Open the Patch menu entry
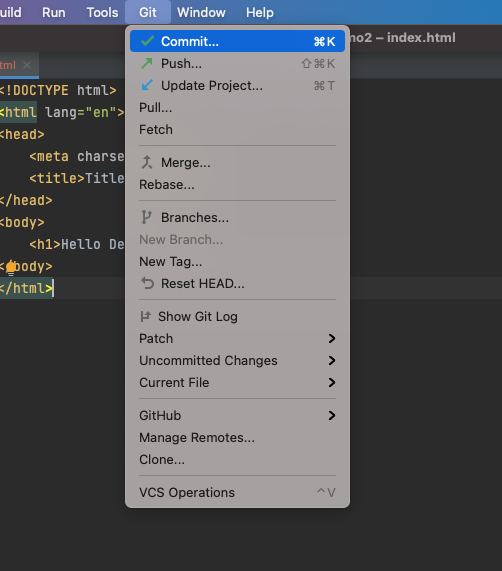Screen dimensions: 502x571 237,338
